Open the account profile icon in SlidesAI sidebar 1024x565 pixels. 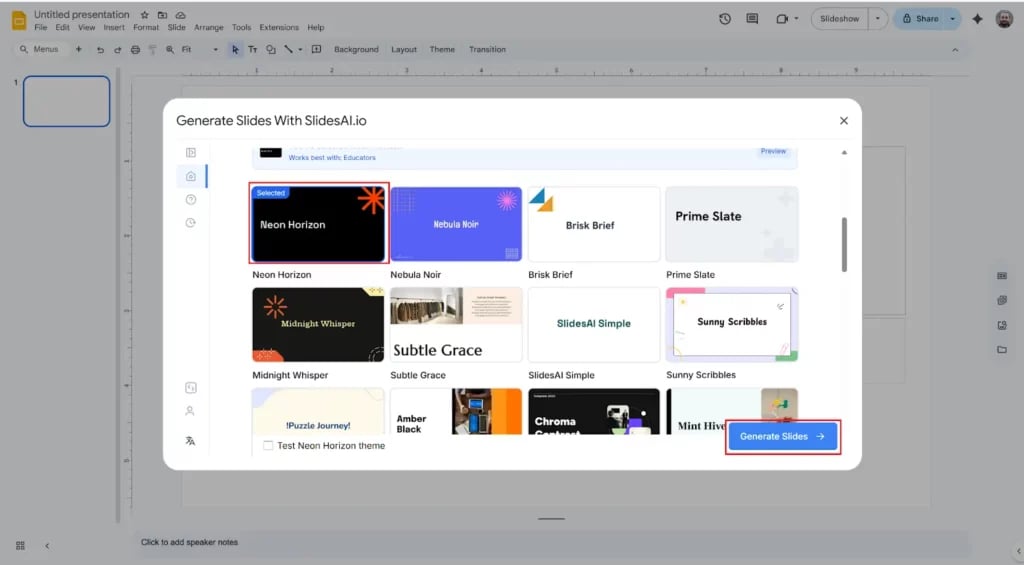coord(190,411)
